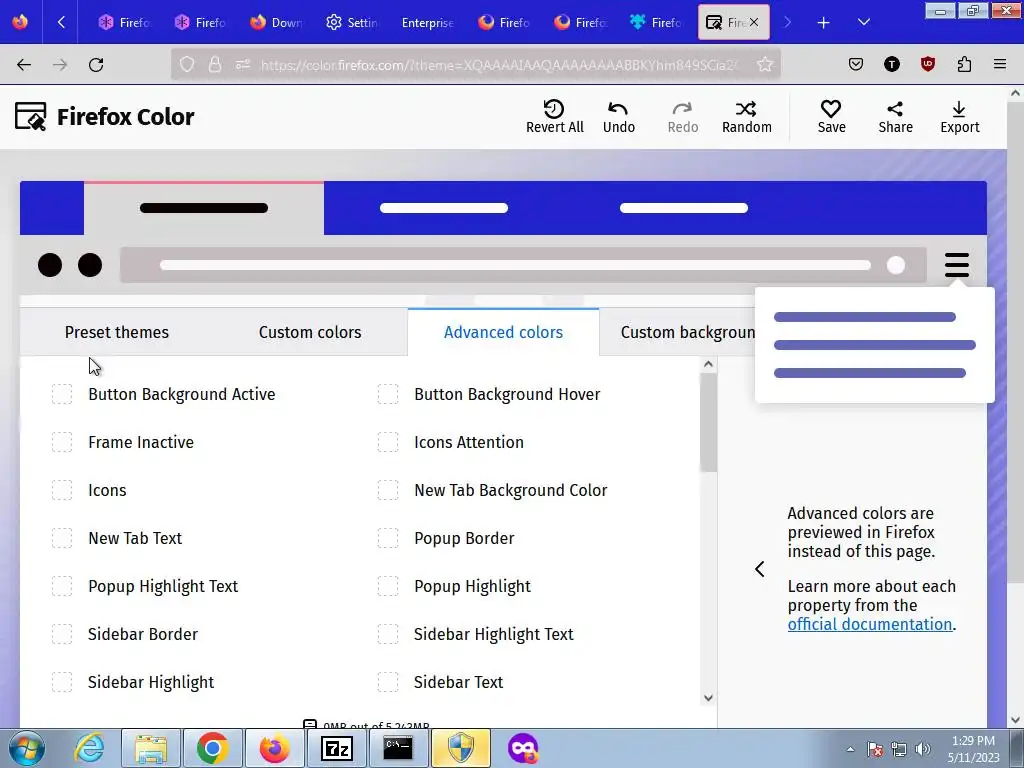
Task: Click the system clock in tray
Action: [x=973, y=749]
